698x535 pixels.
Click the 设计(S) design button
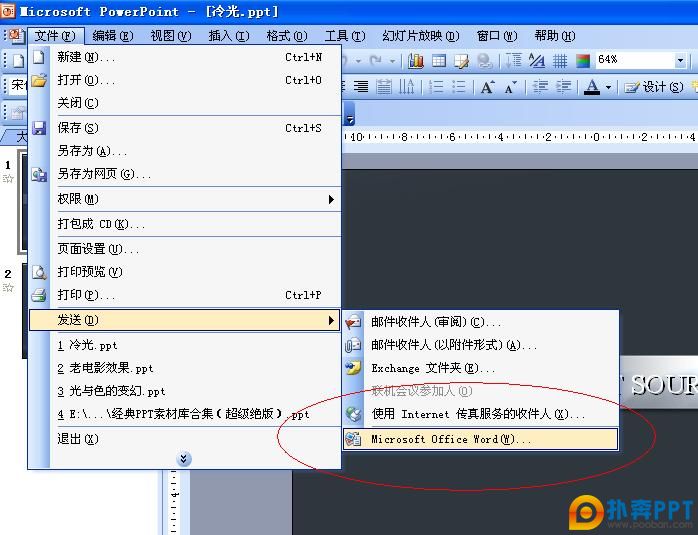[x=653, y=87]
